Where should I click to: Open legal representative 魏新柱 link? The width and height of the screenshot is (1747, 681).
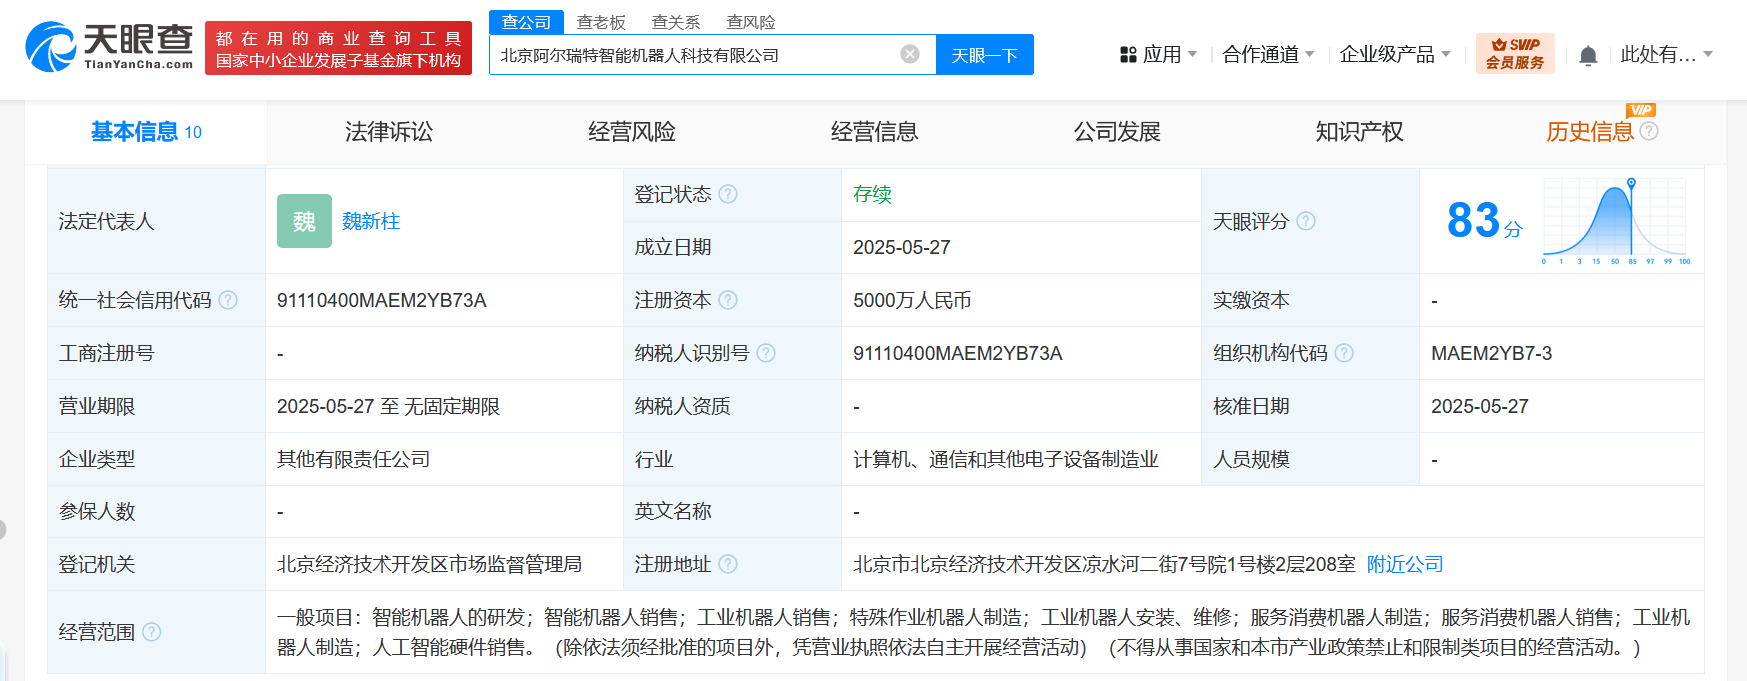tap(371, 221)
